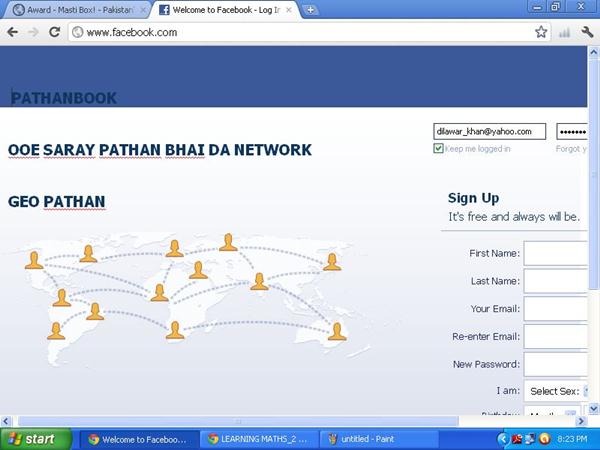Click the Forgot your password link

click(x=572, y=149)
